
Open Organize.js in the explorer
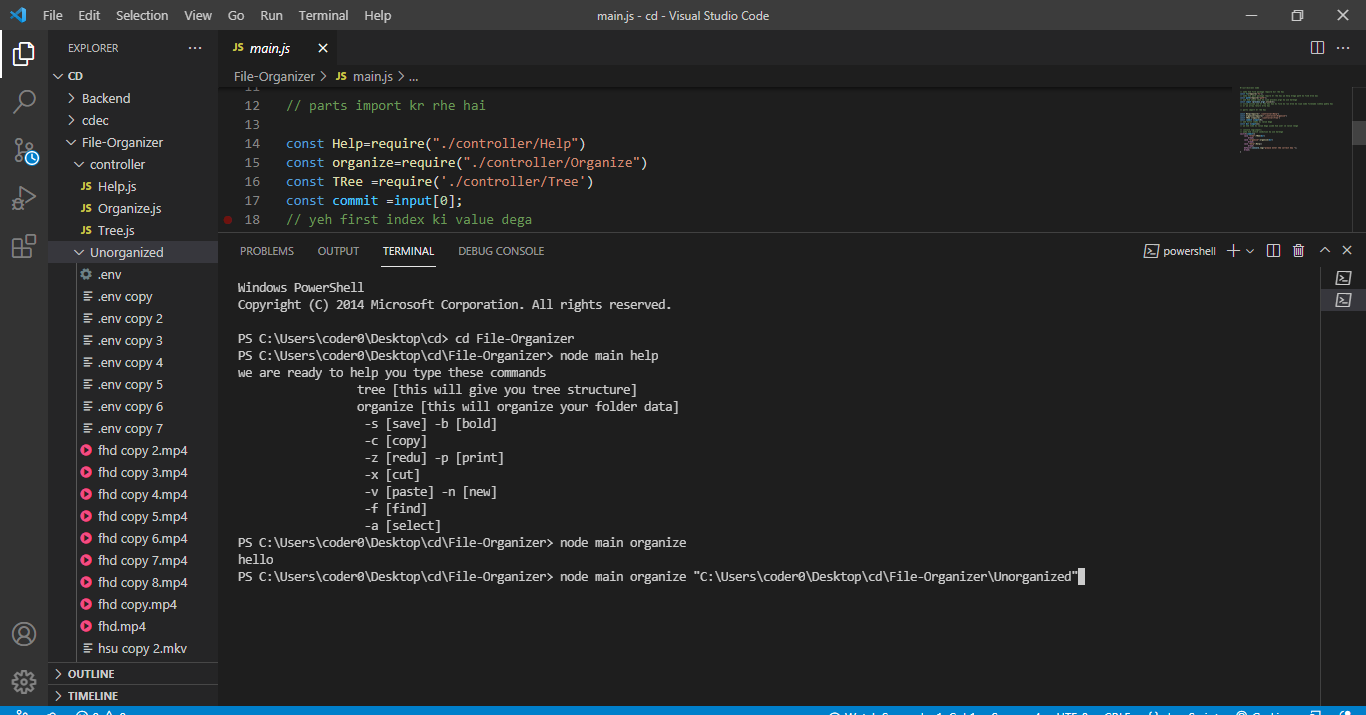tap(129, 208)
